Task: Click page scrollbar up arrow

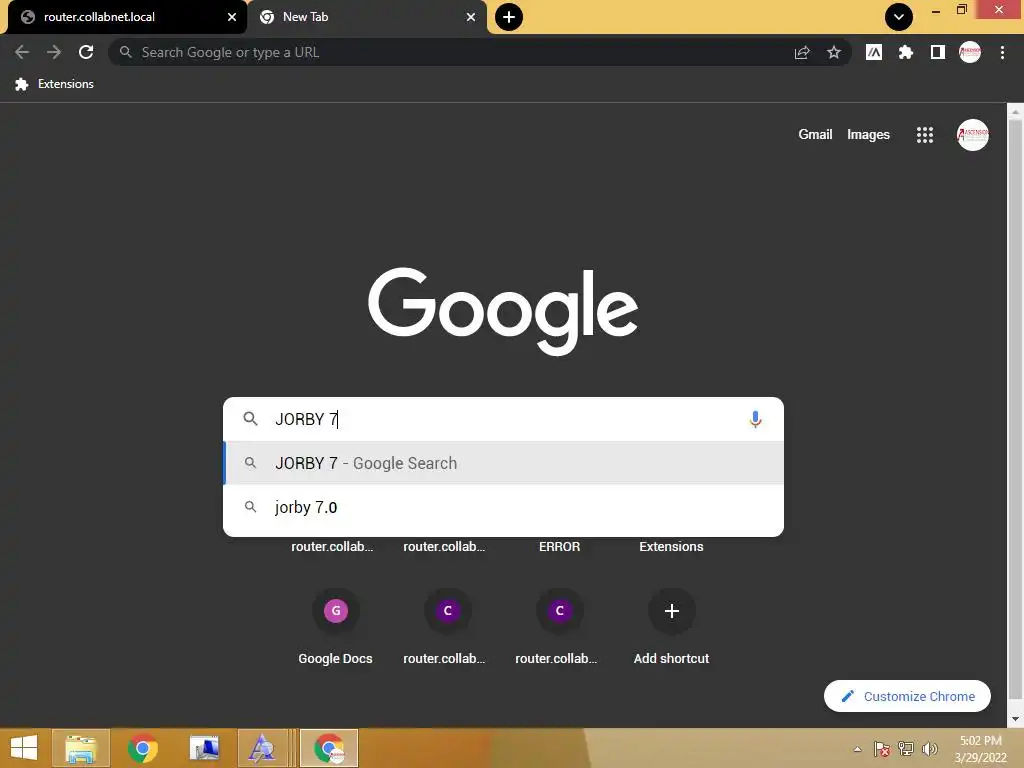Action: pos(1015,112)
